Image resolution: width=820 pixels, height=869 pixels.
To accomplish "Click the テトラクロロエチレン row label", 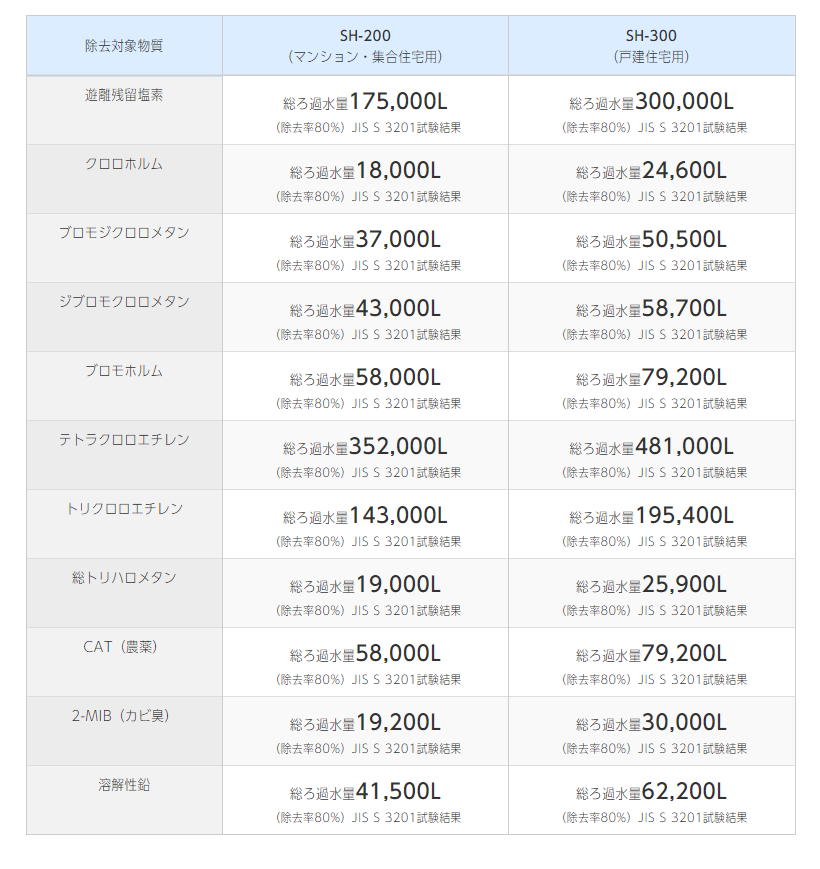I will (124, 440).
